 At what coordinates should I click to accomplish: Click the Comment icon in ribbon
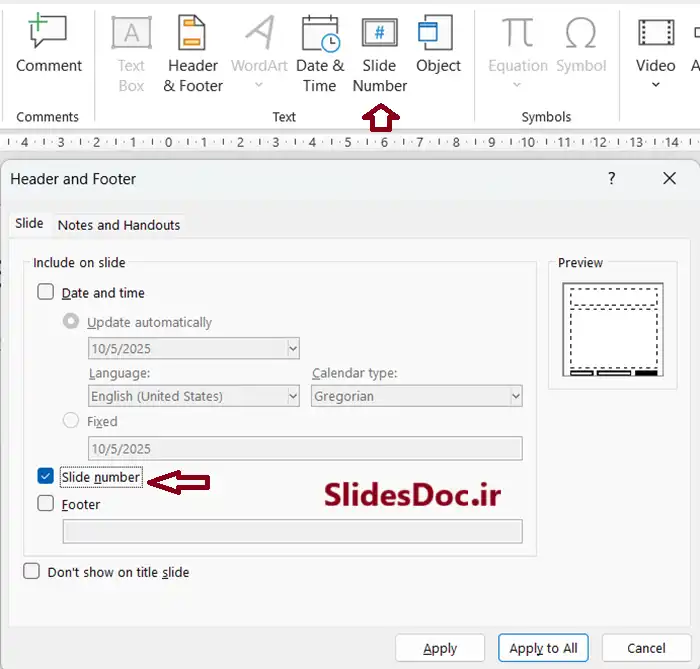pyautogui.click(x=48, y=35)
